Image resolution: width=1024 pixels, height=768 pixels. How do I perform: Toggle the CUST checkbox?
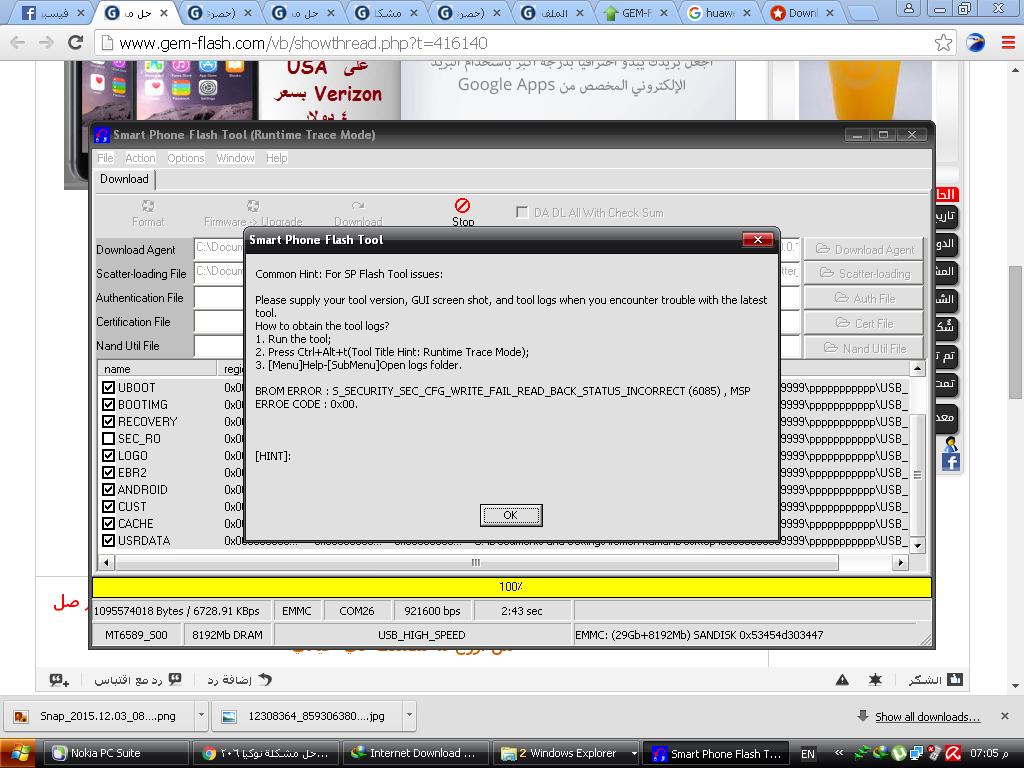[108, 506]
